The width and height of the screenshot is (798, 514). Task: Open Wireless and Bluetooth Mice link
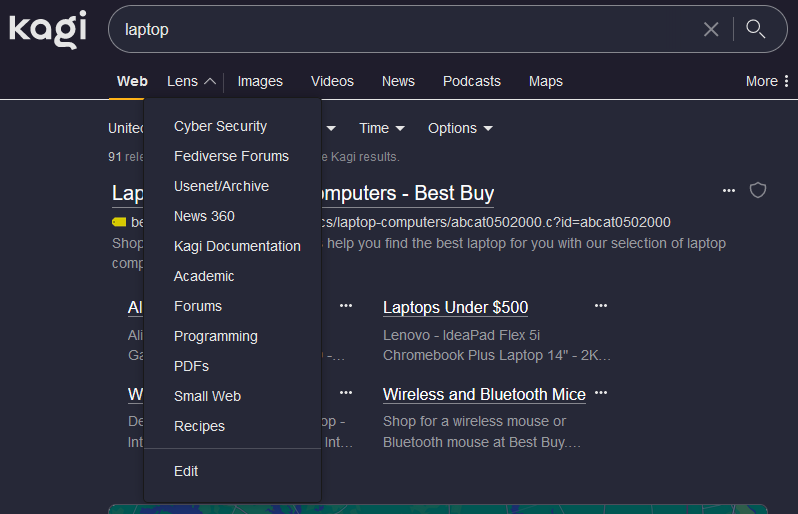484,394
